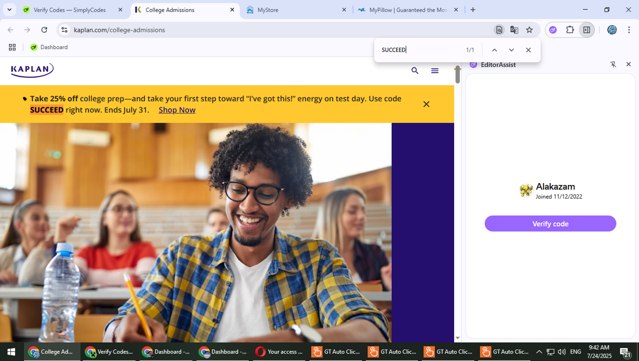639x361 pixels.
Task: View site information icon in address bar
Action: coord(64,30)
